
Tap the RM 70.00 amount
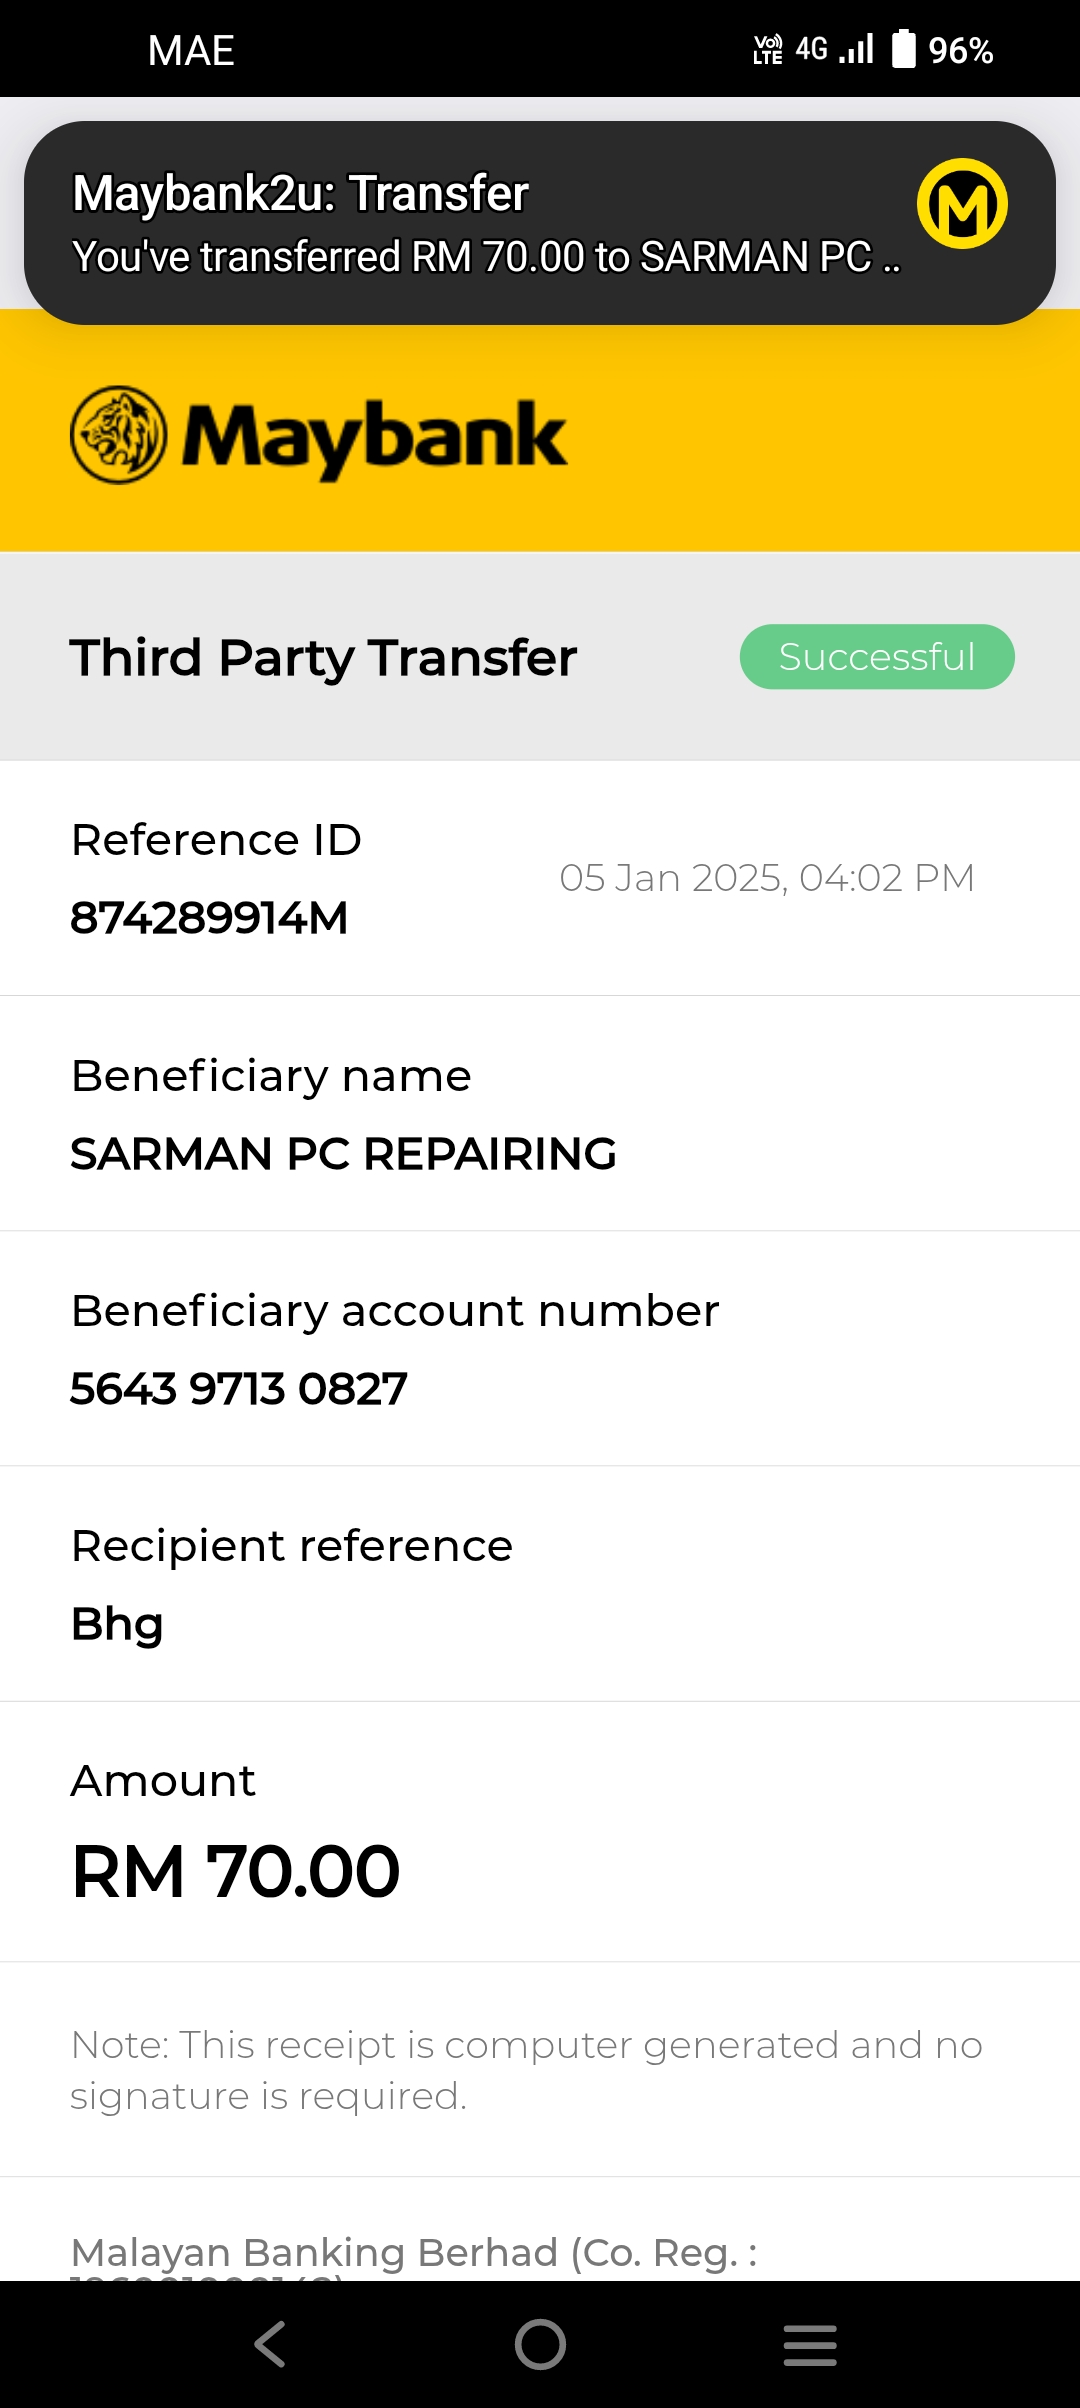point(236,1871)
